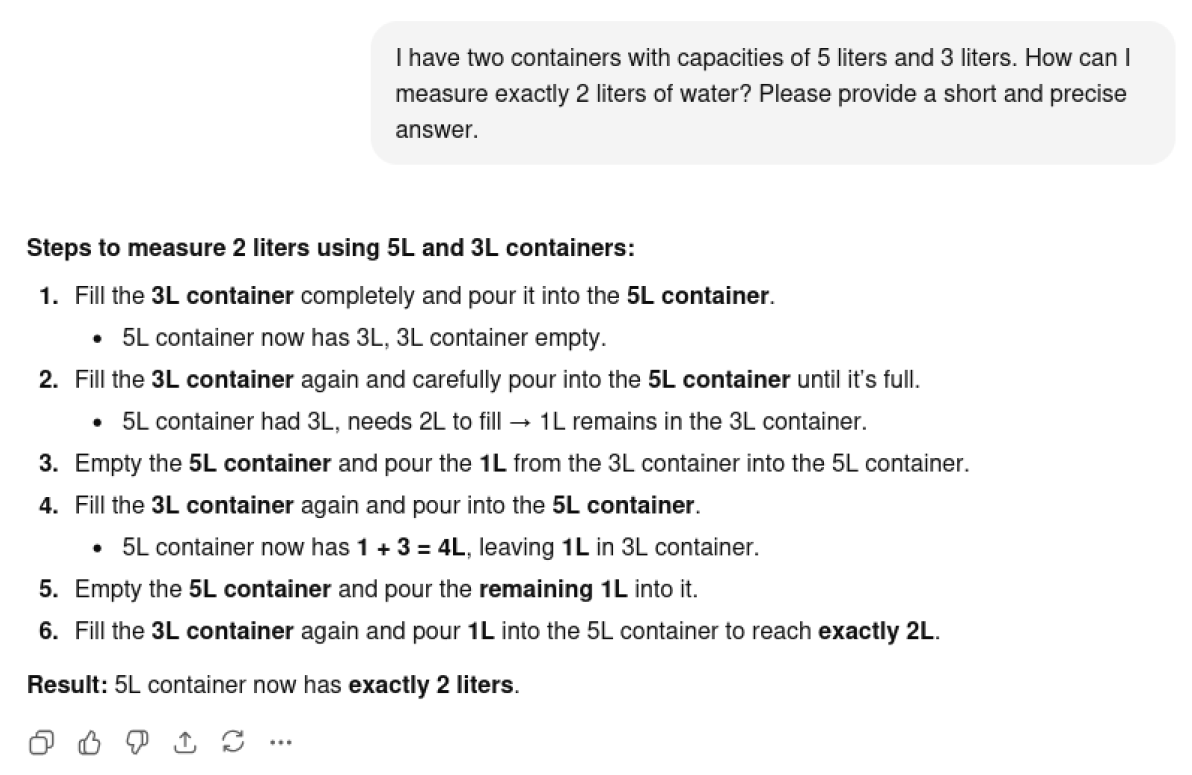Click the user message bubble about containers

(772, 93)
